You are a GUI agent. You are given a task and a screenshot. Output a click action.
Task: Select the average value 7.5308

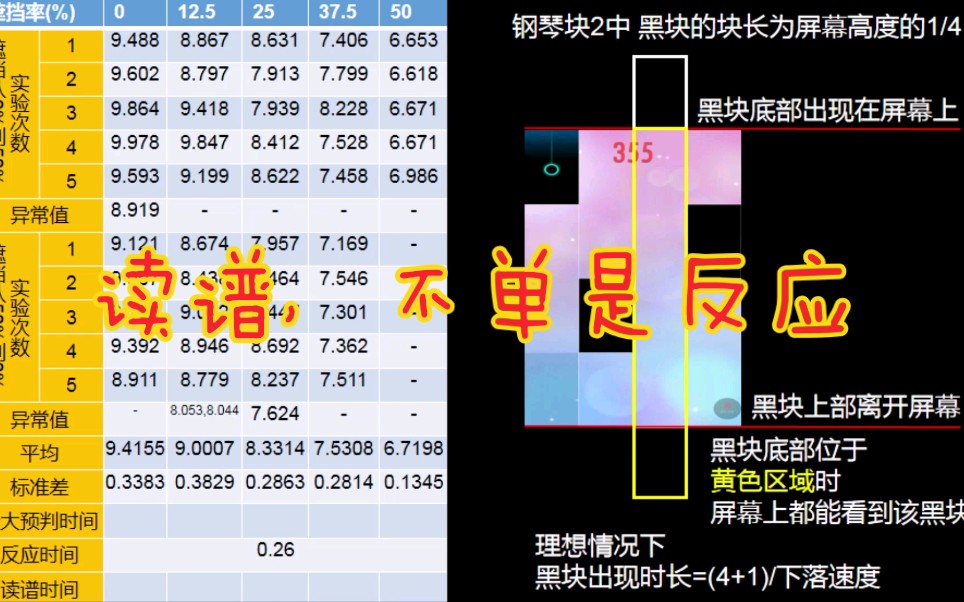[343, 449]
